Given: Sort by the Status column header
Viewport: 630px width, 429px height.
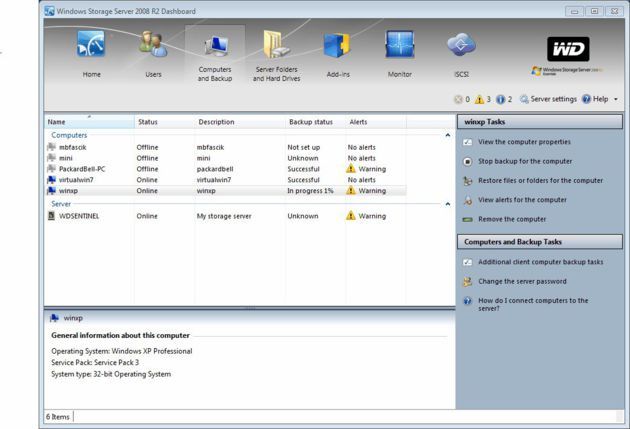Looking at the screenshot, I should pos(164,122).
